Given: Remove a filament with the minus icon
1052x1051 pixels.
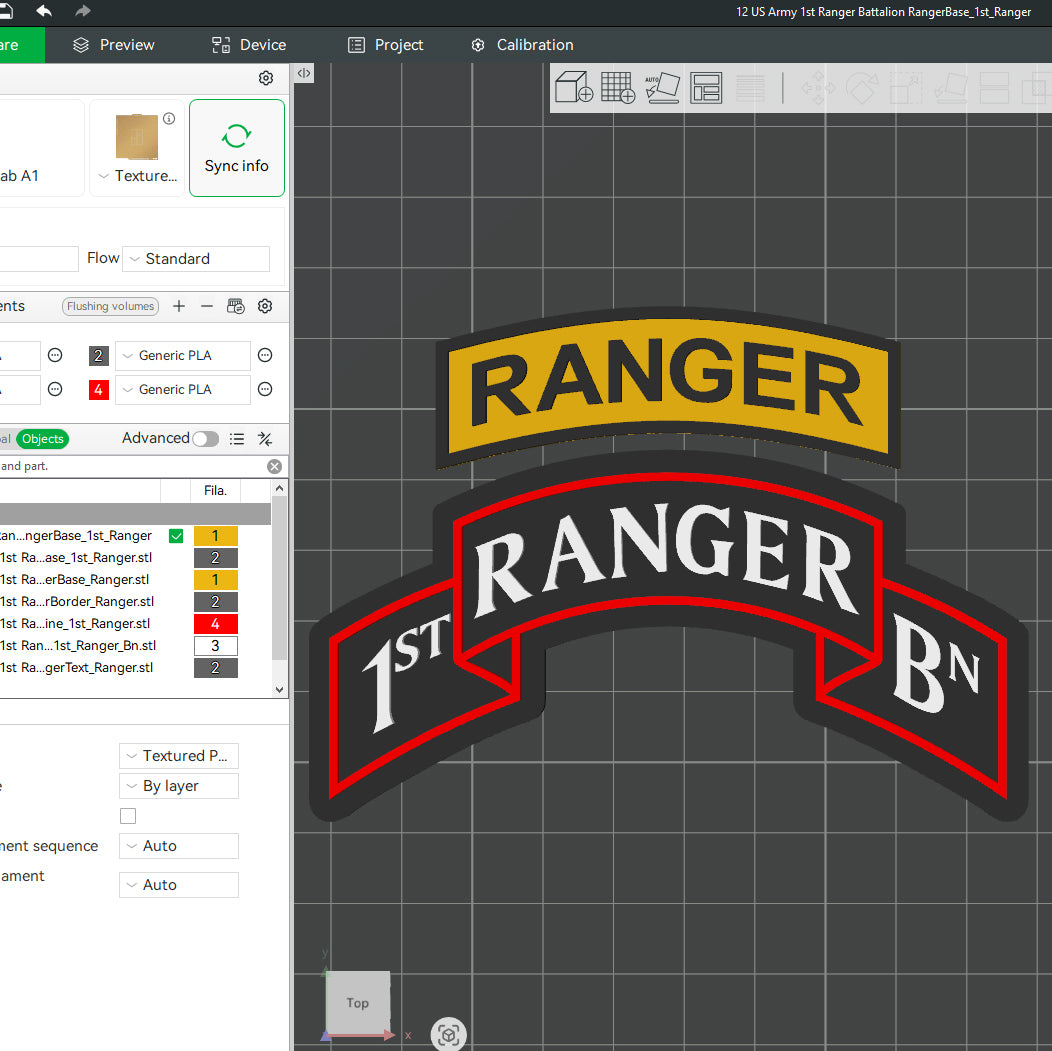Looking at the screenshot, I should click(x=206, y=306).
